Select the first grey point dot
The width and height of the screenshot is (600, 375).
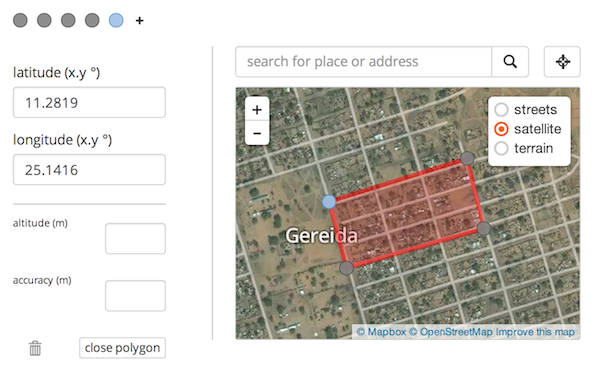point(20,20)
